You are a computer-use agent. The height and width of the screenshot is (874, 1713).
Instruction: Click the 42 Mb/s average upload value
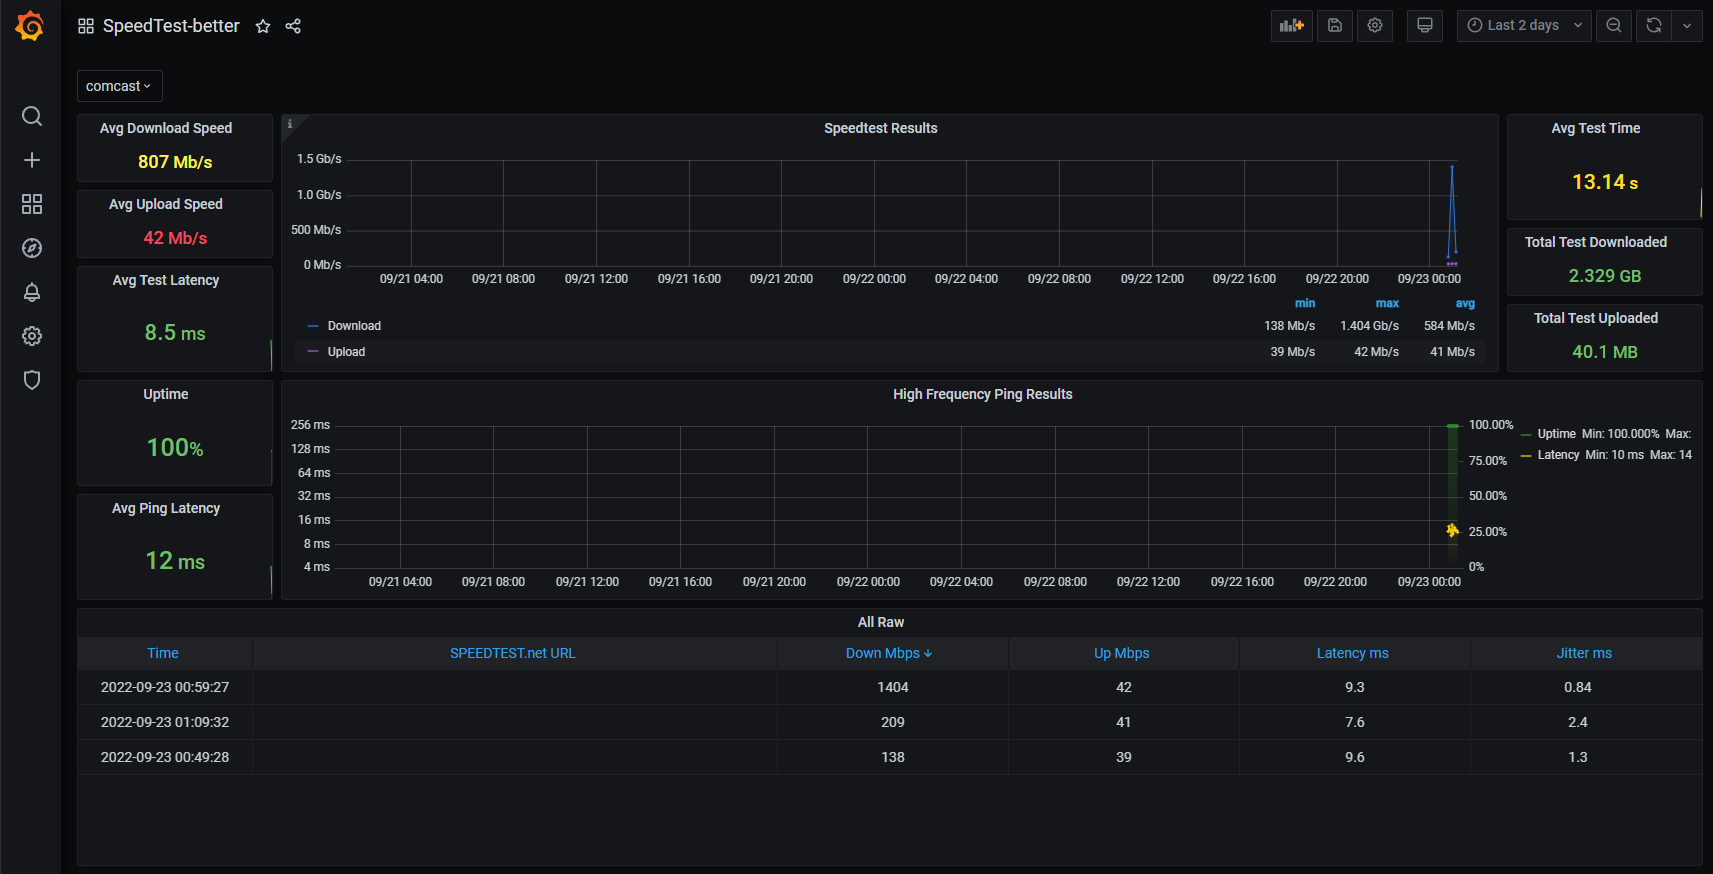click(x=175, y=238)
